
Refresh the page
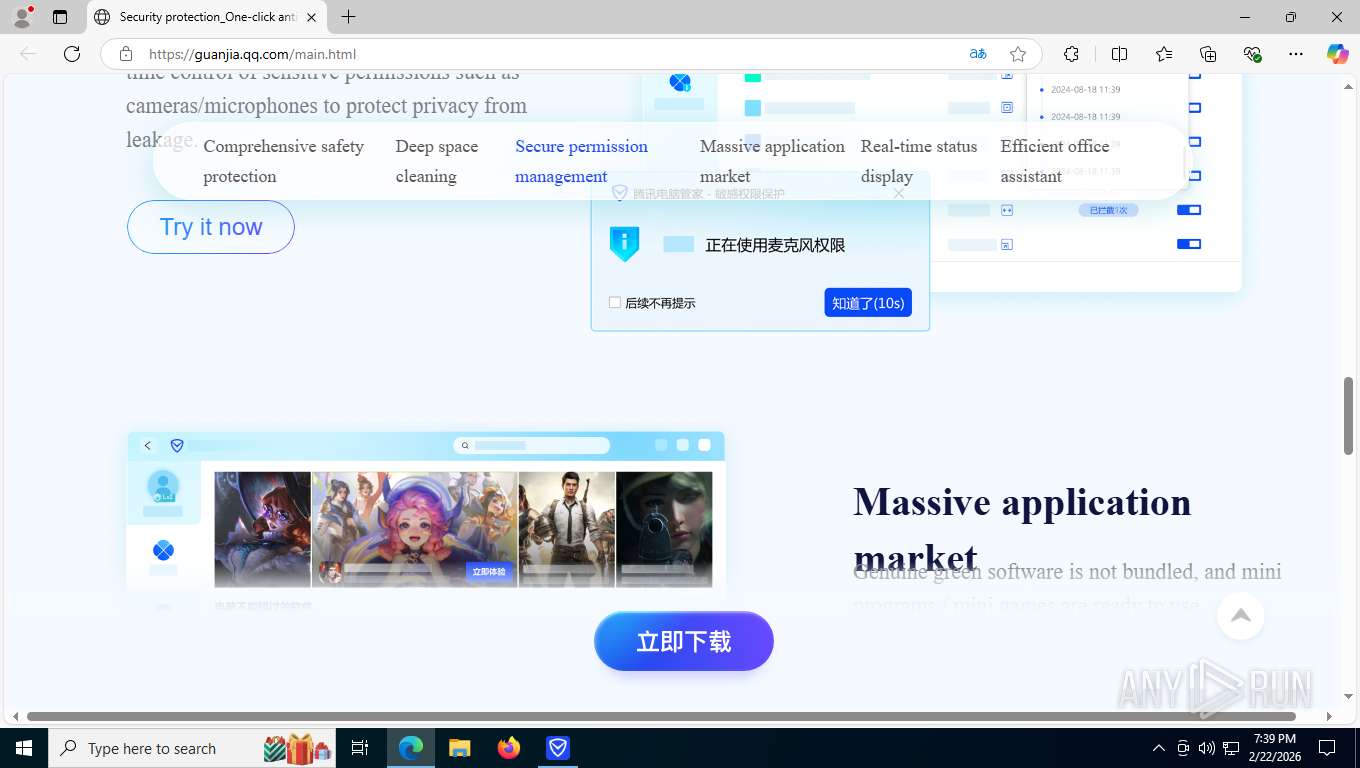pyautogui.click(x=72, y=54)
